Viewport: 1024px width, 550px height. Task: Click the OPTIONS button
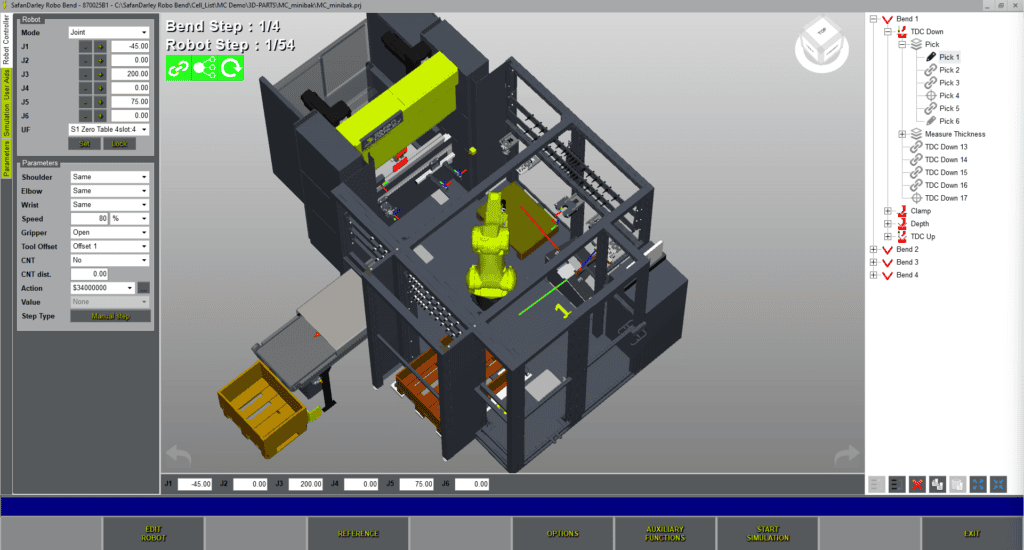[x=563, y=534]
